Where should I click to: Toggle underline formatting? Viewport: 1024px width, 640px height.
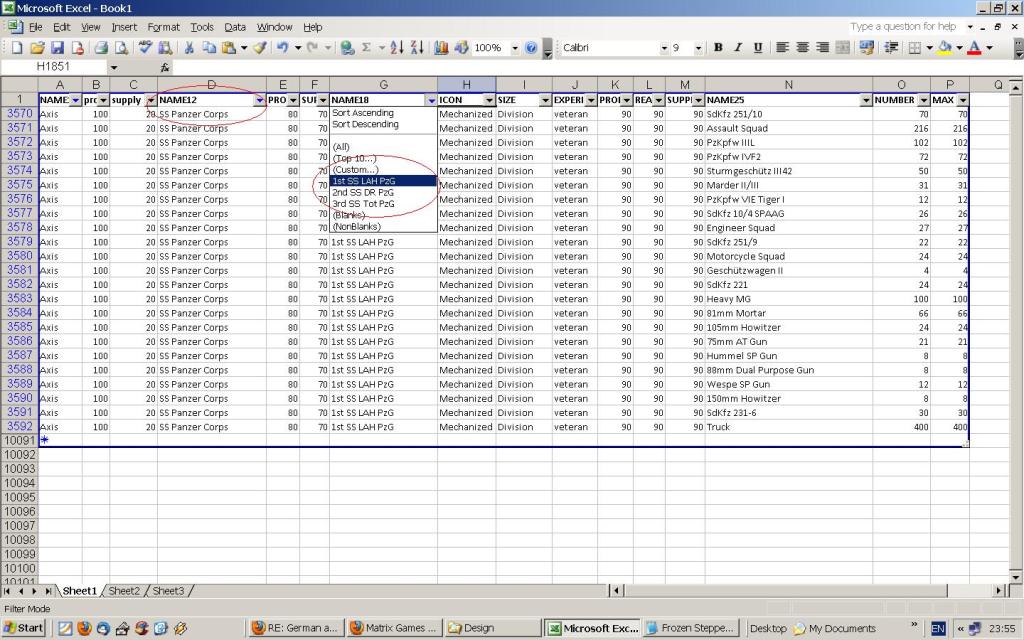click(757, 47)
